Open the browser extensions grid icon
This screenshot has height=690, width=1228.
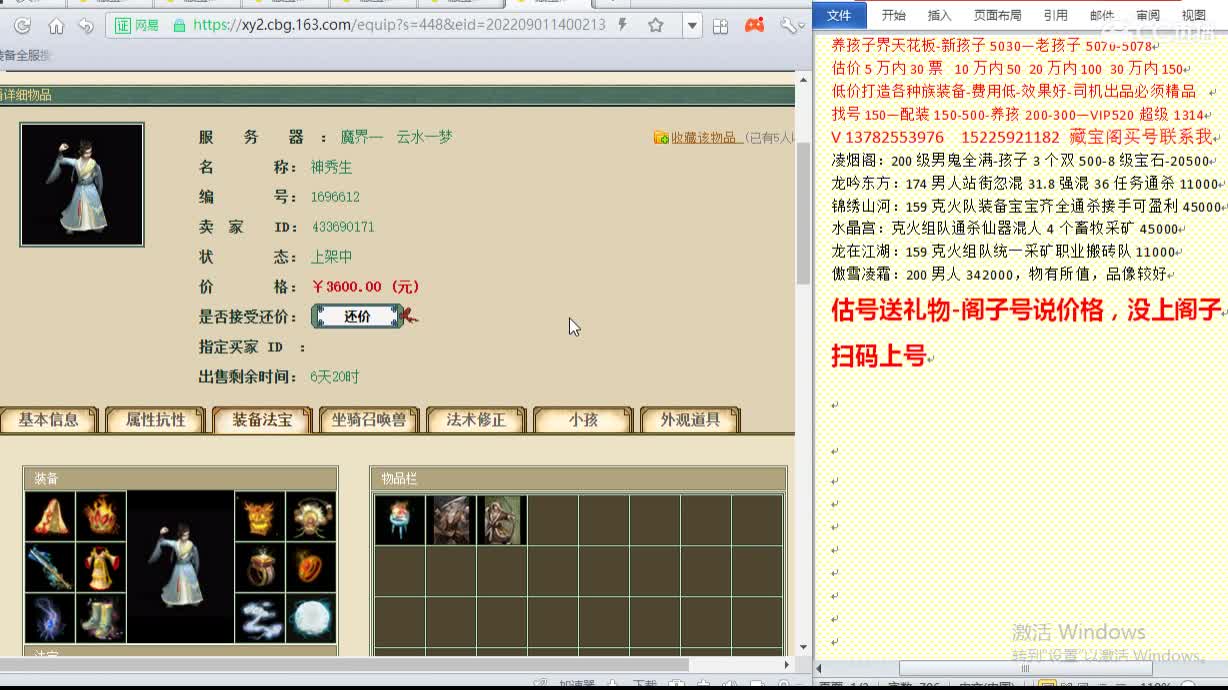coord(720,26)
